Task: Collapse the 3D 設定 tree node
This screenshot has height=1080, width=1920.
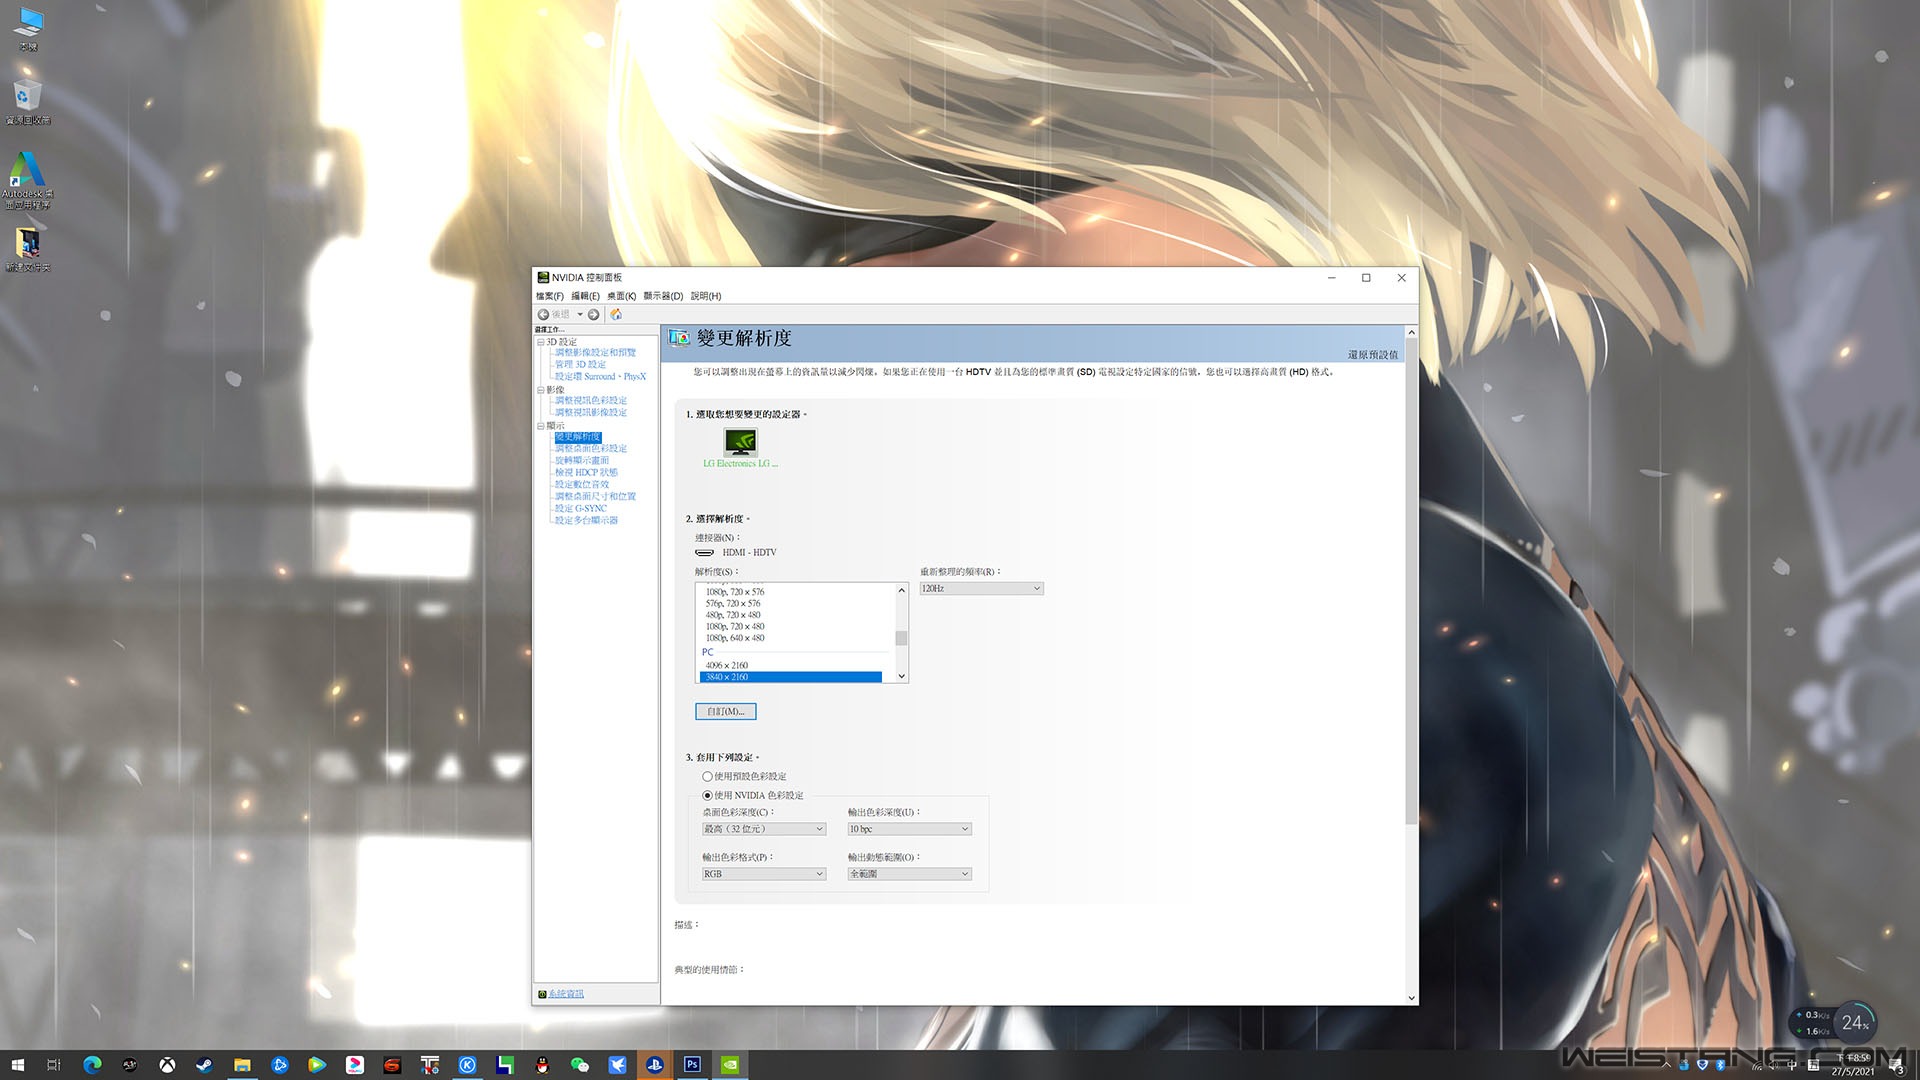Action: coord(541,342)
